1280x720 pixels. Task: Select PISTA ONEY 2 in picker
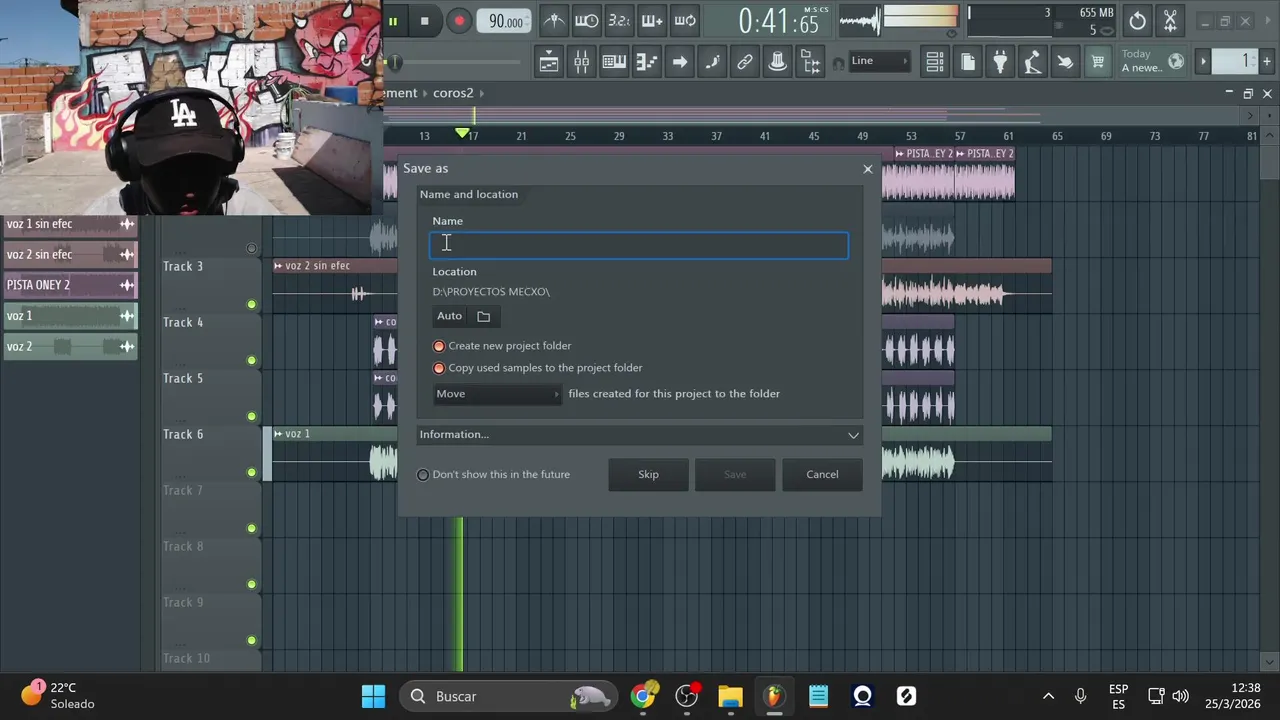(70, 285)
